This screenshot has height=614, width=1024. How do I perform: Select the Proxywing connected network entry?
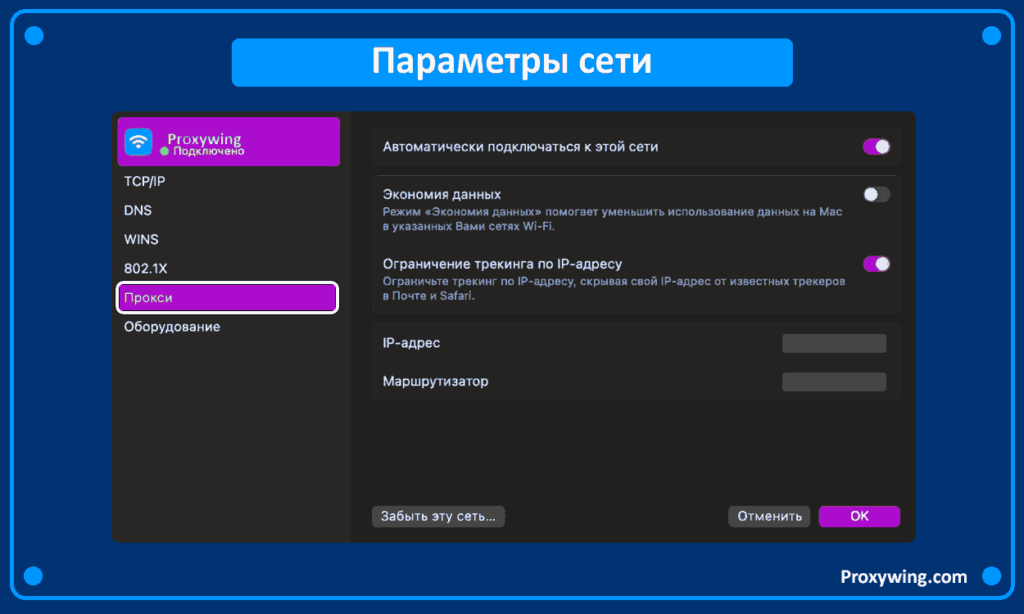pos(229,142)
